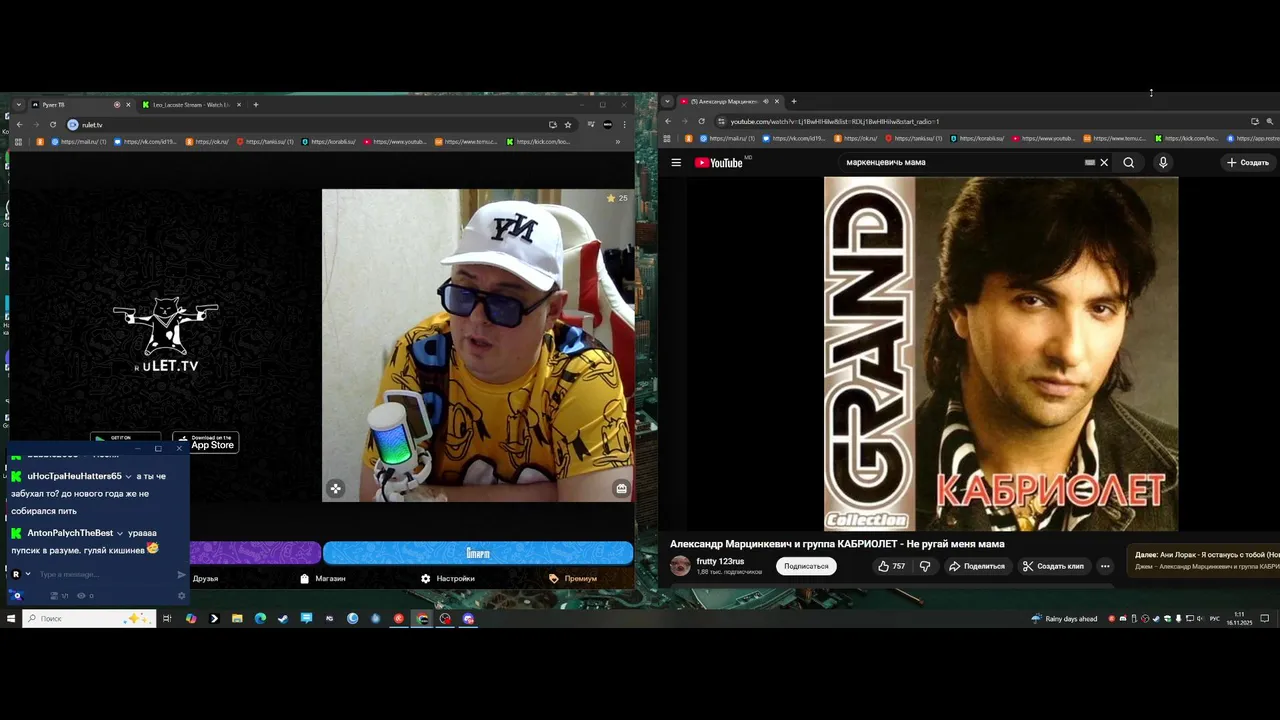Open chat popup settings gear
Image resolution: width=1280 pixels, height=720 pixels.
click(181, 596)
